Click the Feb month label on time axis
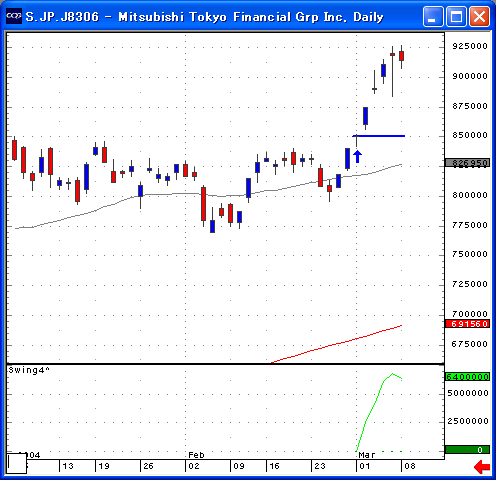496x480 pixels. pyautogui.click(x=196, y=455)
